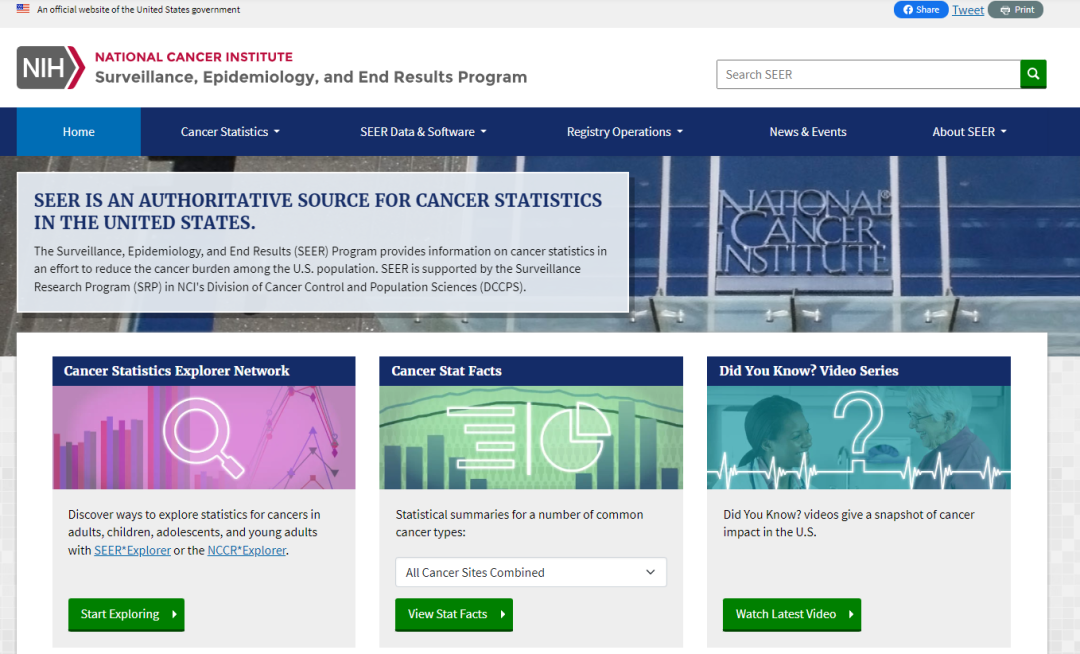The image size is (1080, 654).
Task: Click into the Search SEER field
Action: (868, 74)
